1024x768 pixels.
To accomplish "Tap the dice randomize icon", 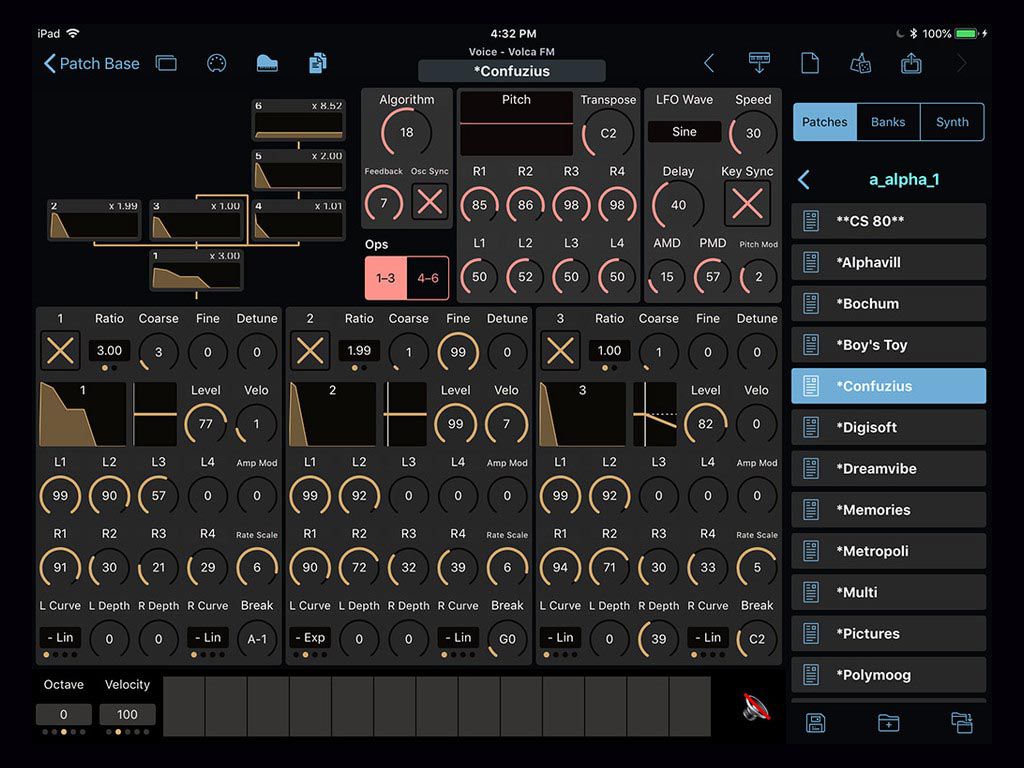I will tap(860, 63).
